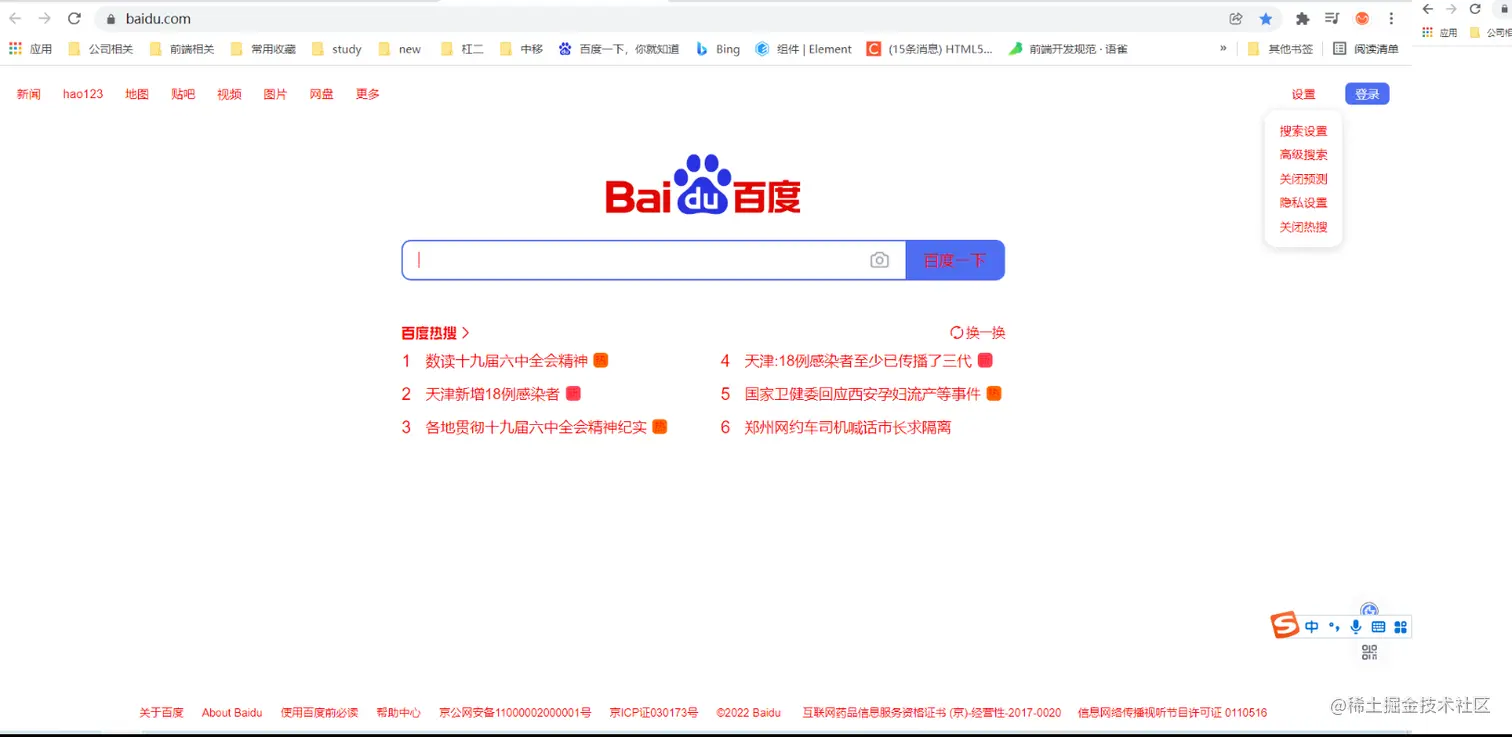Open the 设置 settings menu
This screenshot has width=1512, height=737.
click(x=1303, y=94)
